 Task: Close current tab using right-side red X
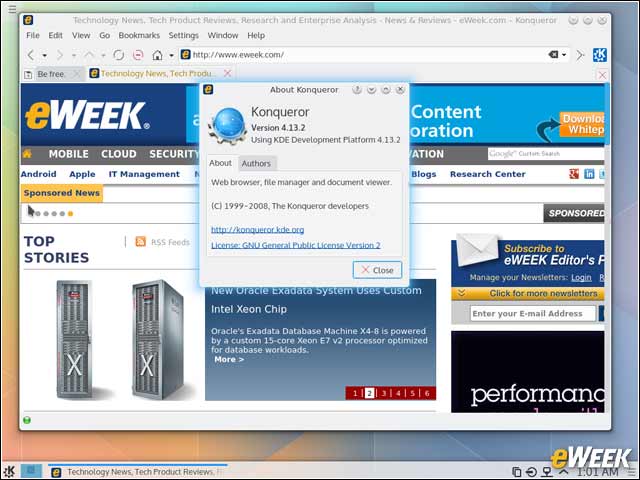(602, 75)
